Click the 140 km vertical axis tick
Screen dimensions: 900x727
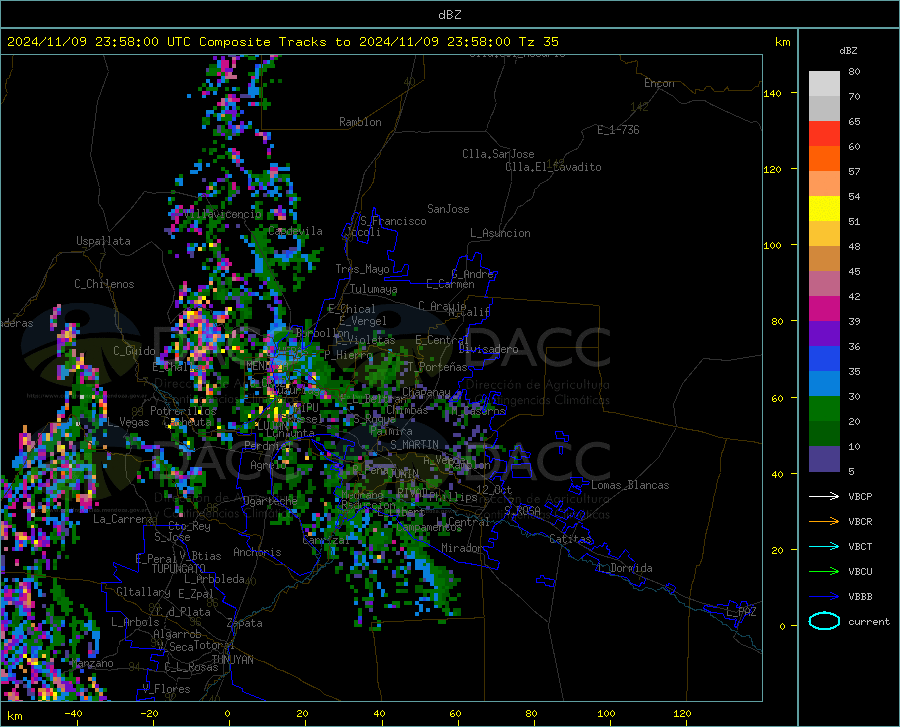coord(773,93)
